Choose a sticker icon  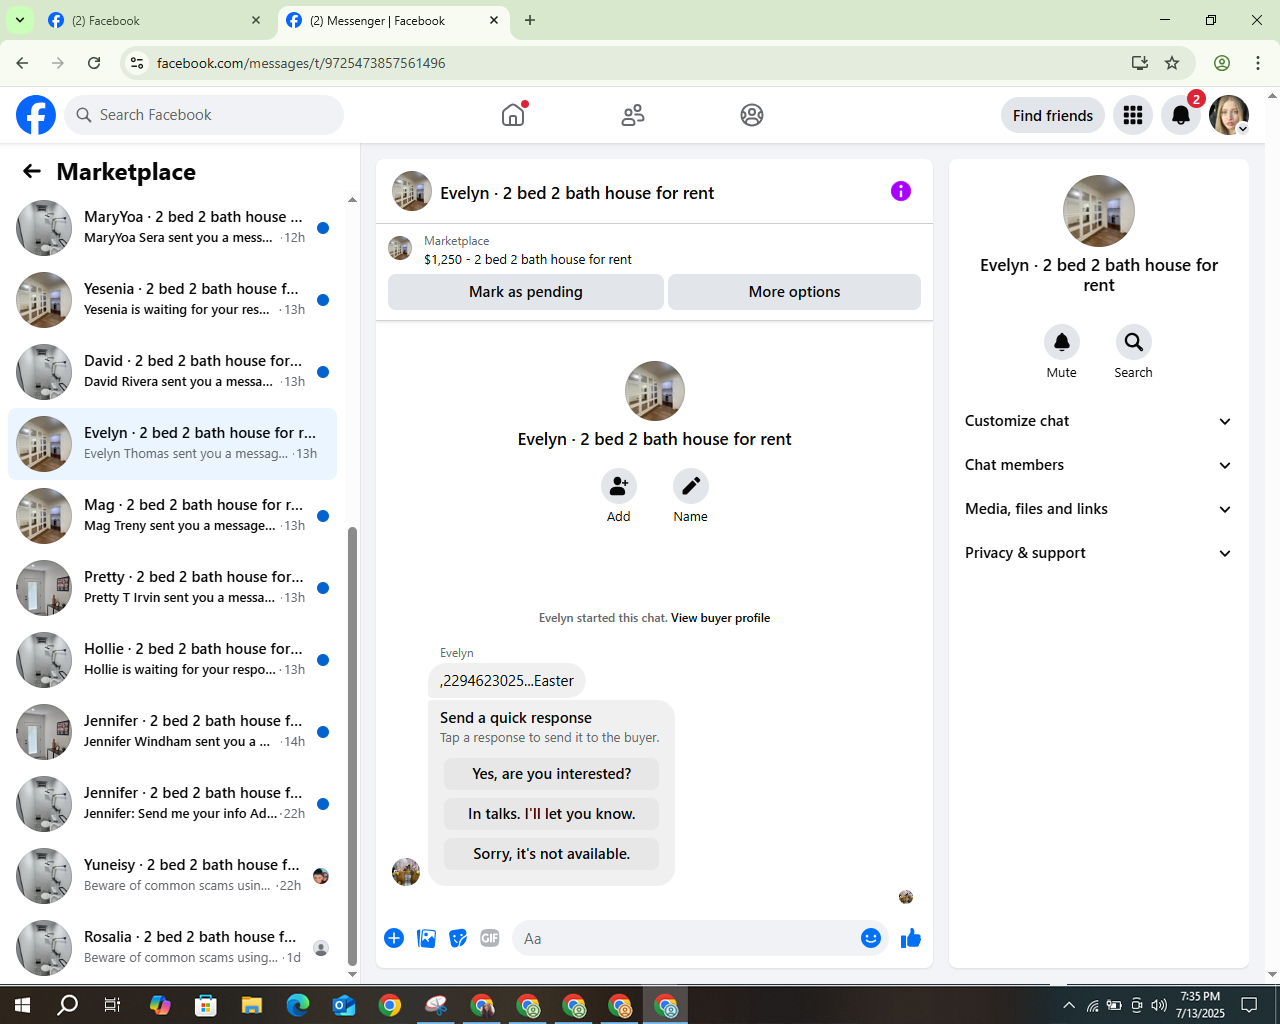458,938
